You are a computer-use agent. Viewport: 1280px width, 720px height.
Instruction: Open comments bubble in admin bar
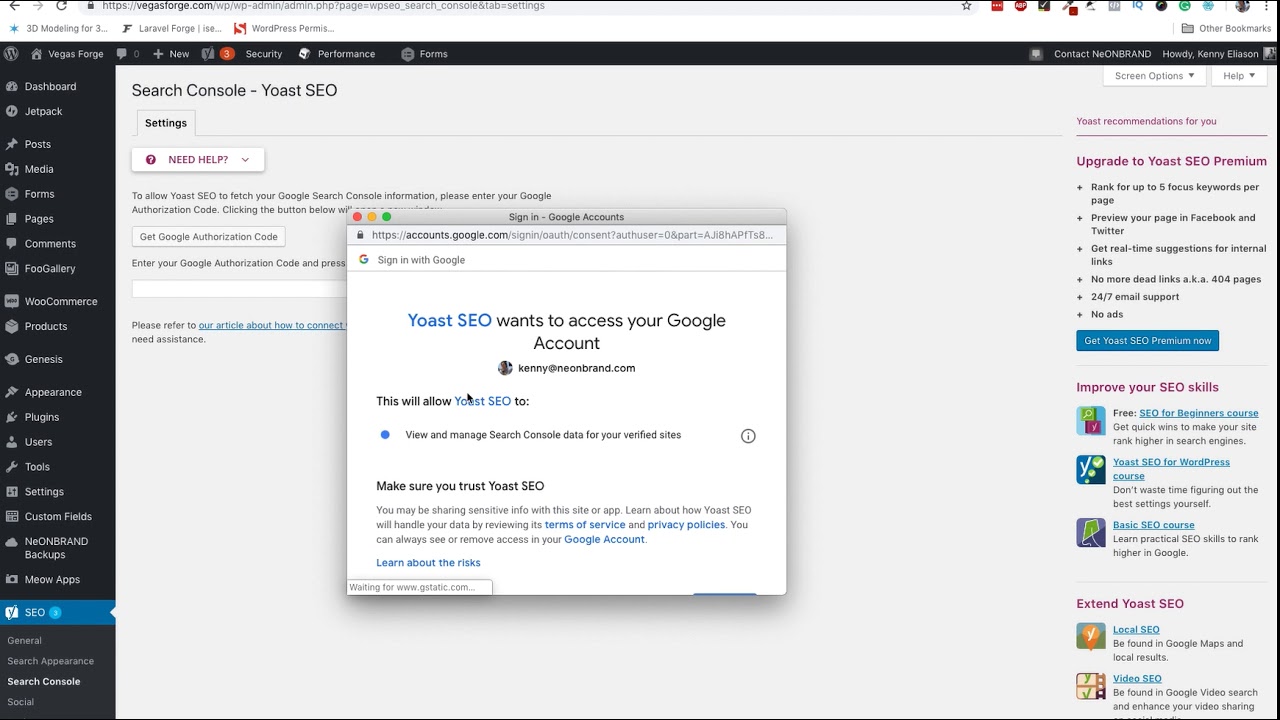(x=128, y=54)
